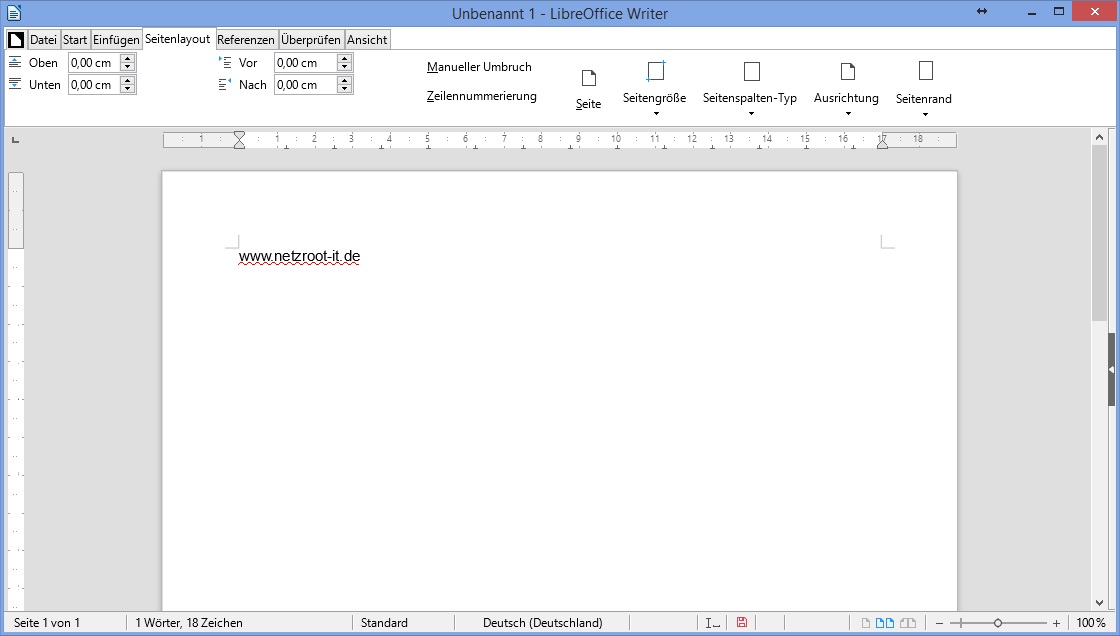Image resolution: width=1120 pixels, height=636 pixels.
Task: Toggle the insert mode status icon
Action: coord(712,622)
